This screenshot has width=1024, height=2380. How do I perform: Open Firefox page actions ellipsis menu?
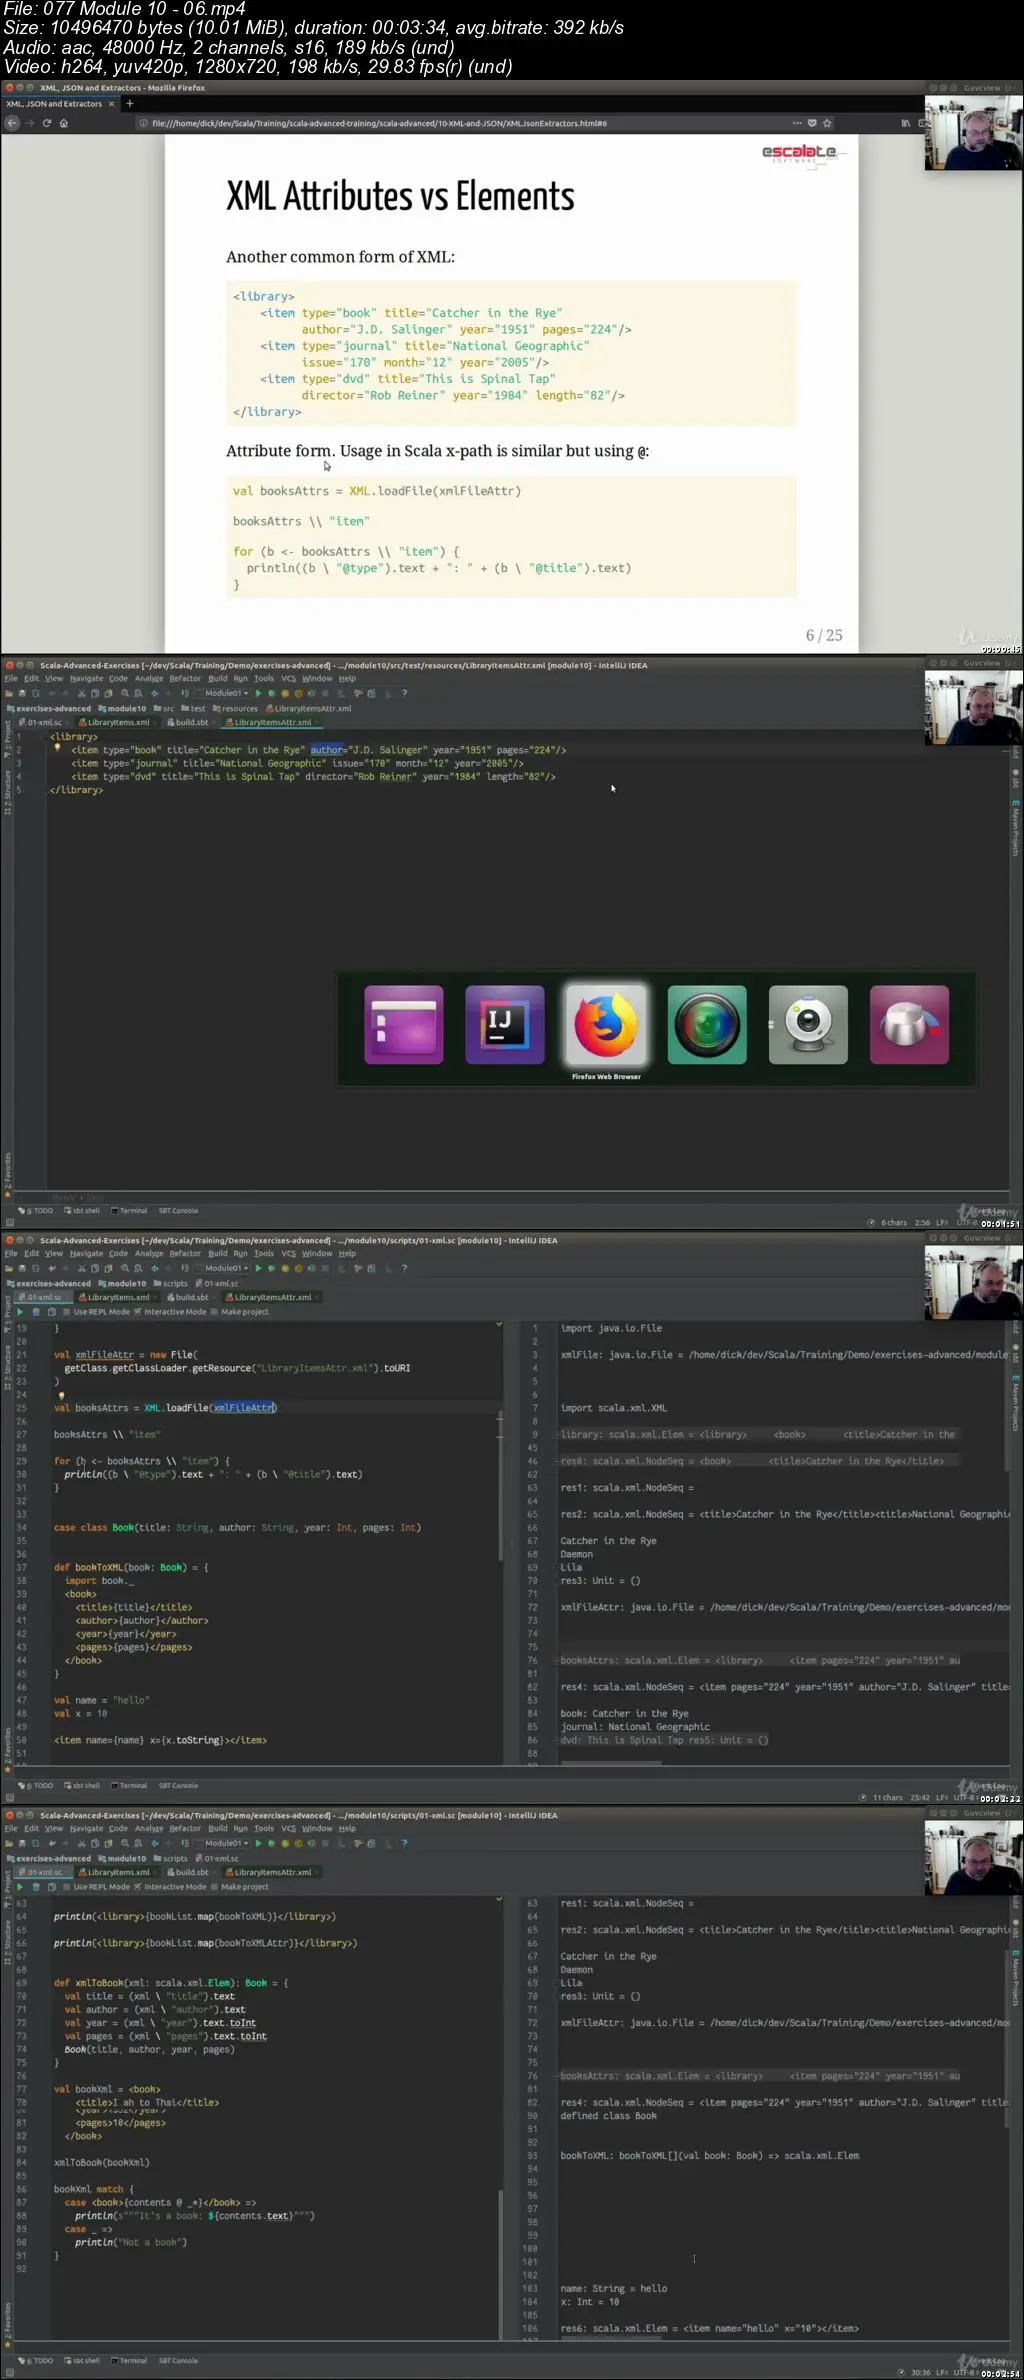[797, 123]
